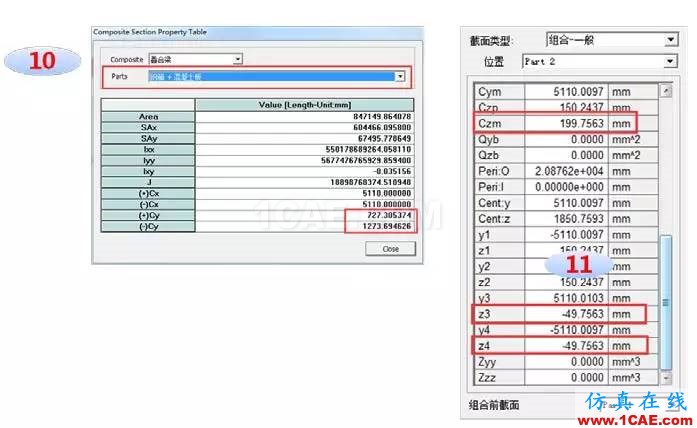Click the 组合前截面 label
Screen dimensions: 697x428
[x=494, y=405]
